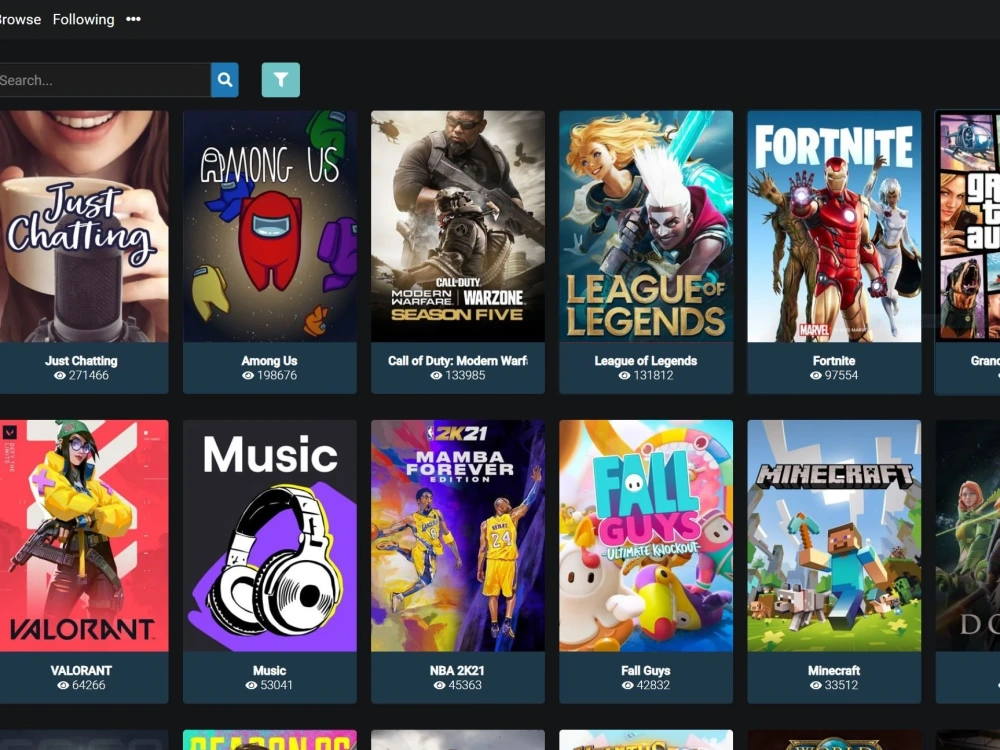1000x750 pixels.
Task: Click the 33512 viewer count
Action: [x=841, y=685]
